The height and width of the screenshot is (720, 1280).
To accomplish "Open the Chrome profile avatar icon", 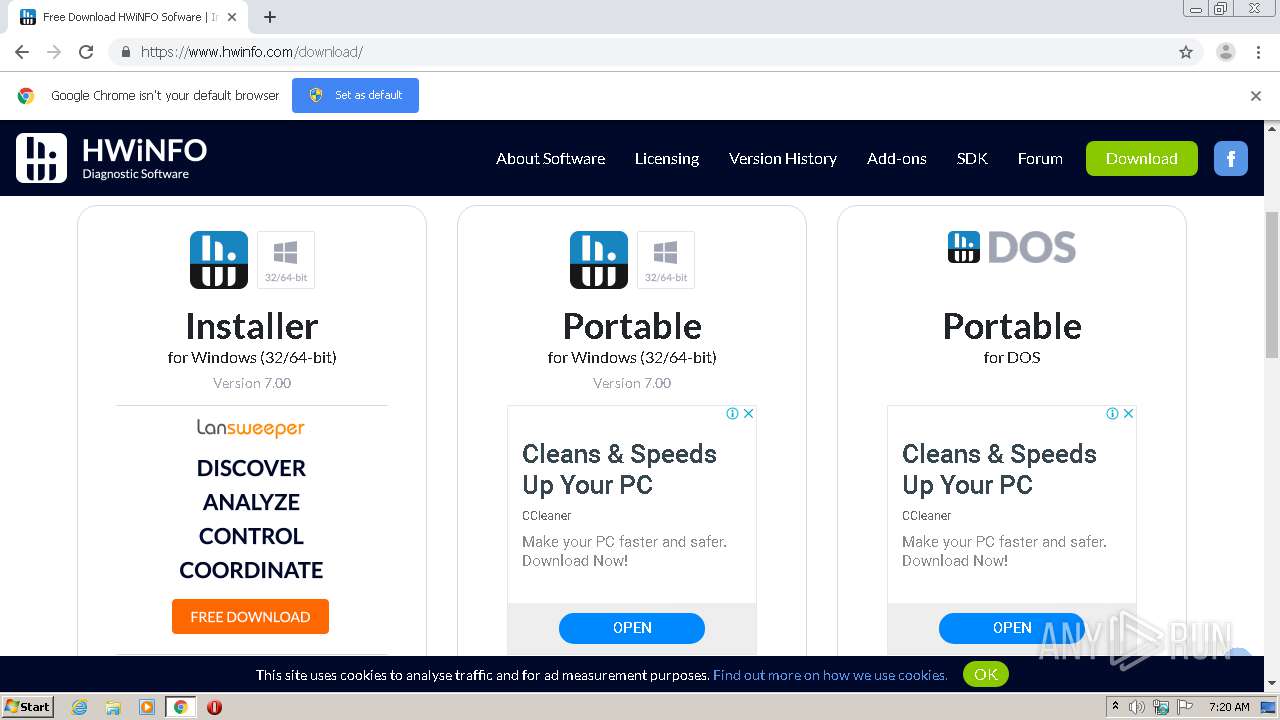I will click(1226, 52).
